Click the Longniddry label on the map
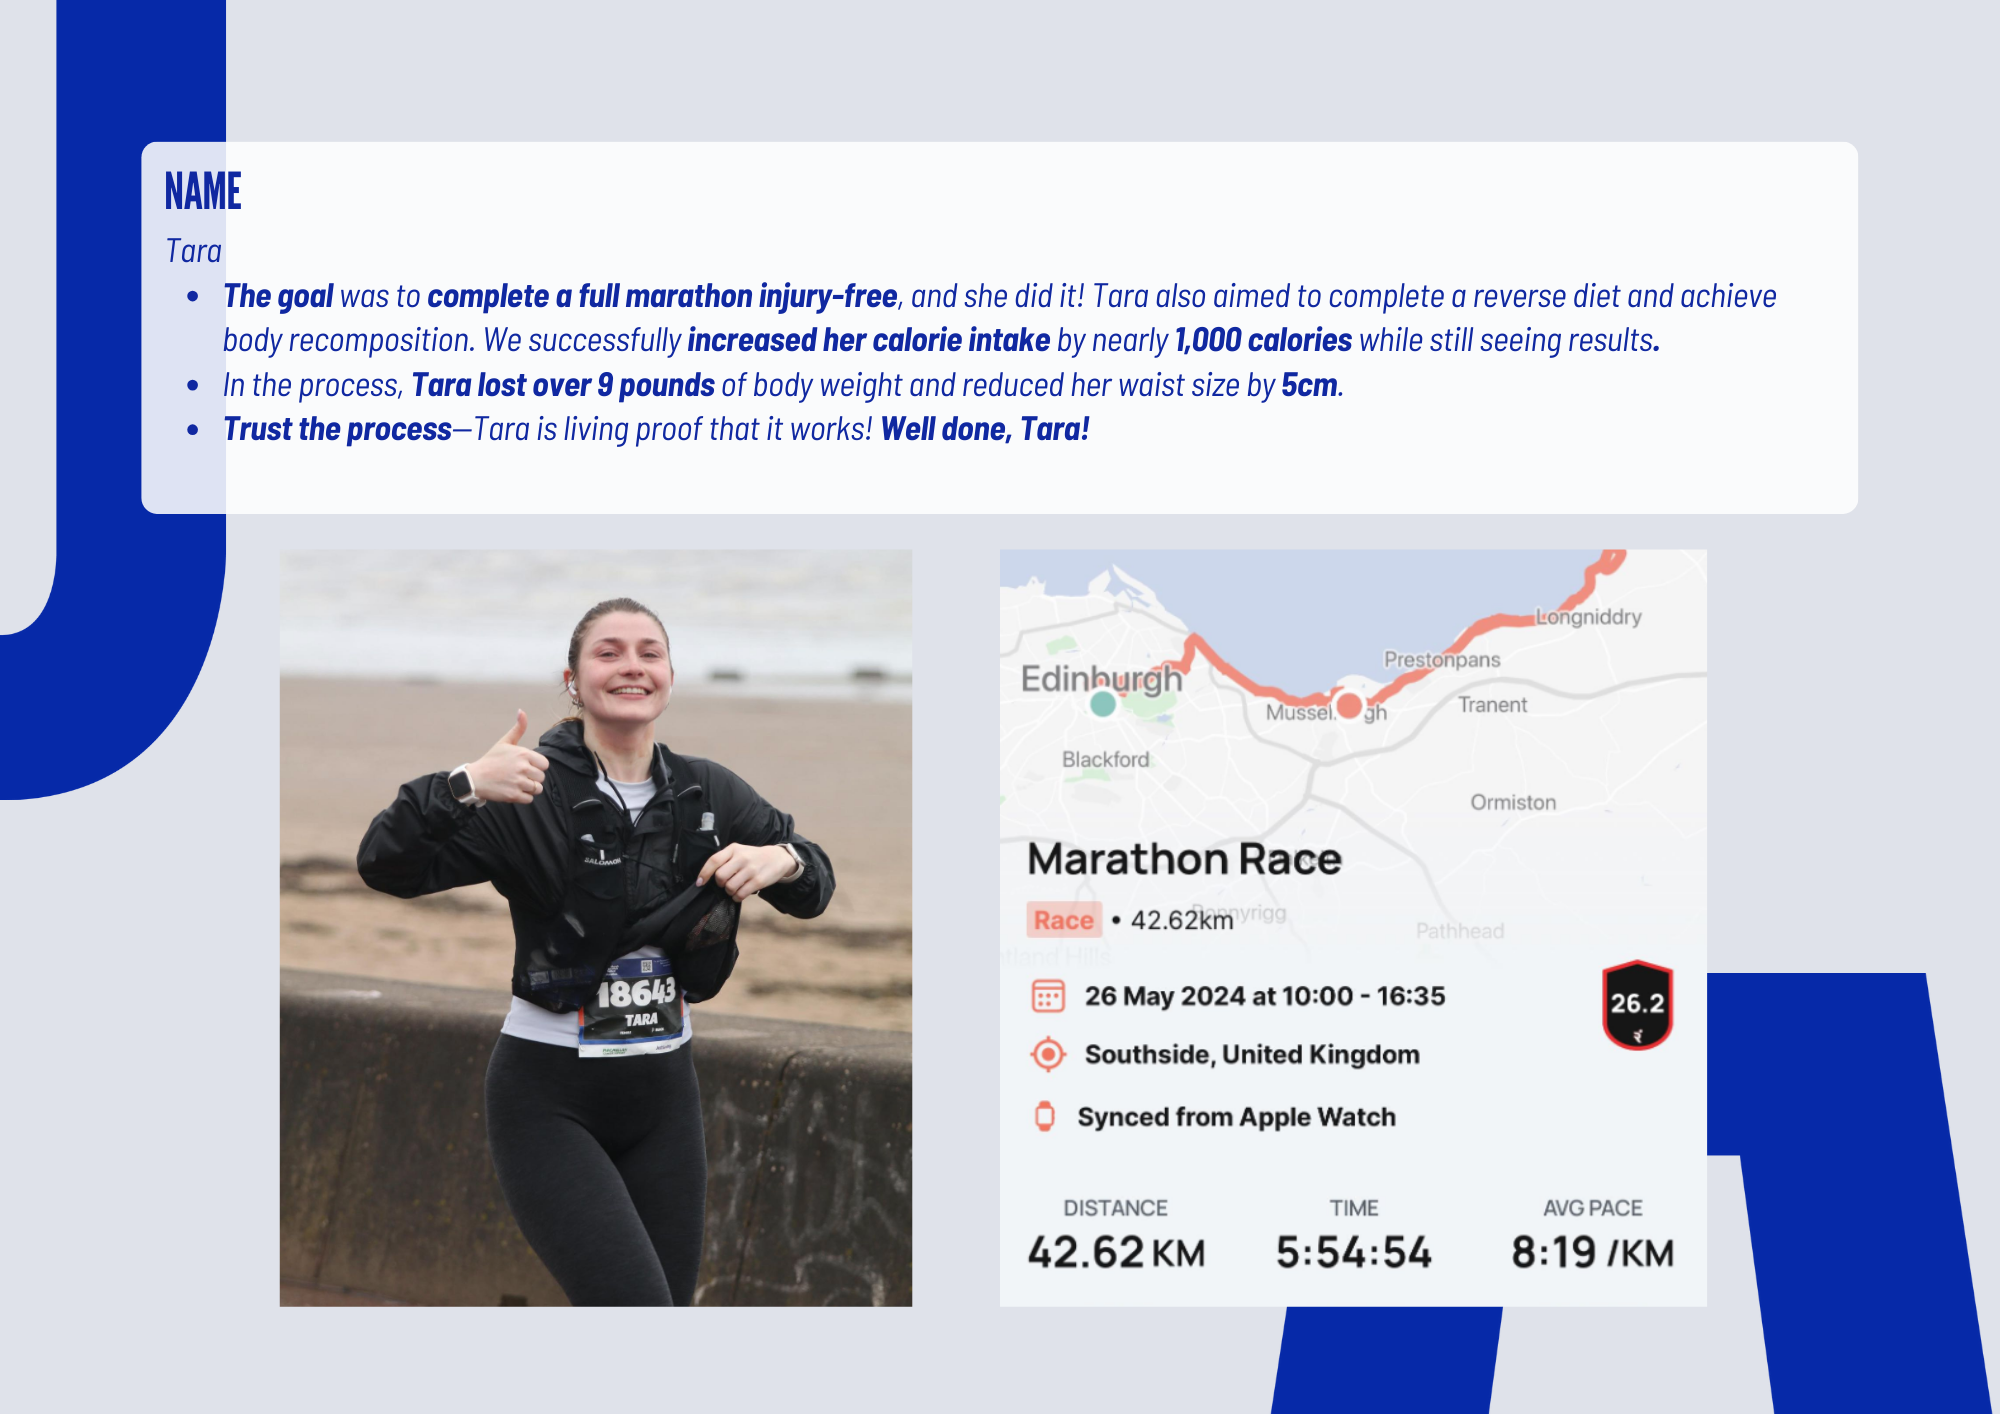The image size is (2000, 1414). (1589, 617)
